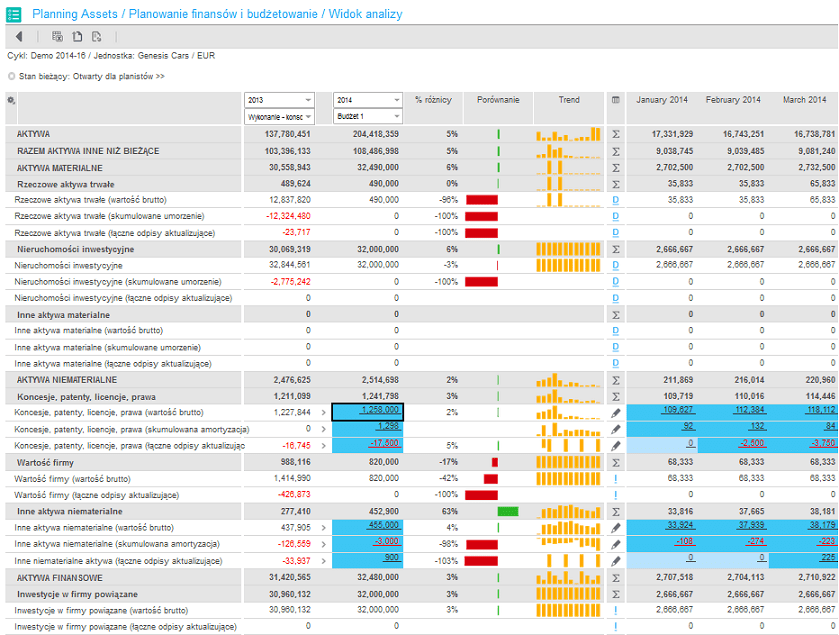Select the status radio next to Stan bieżący
The height and width of the screenshot is (635, 839).
click(x=12, y=76)
